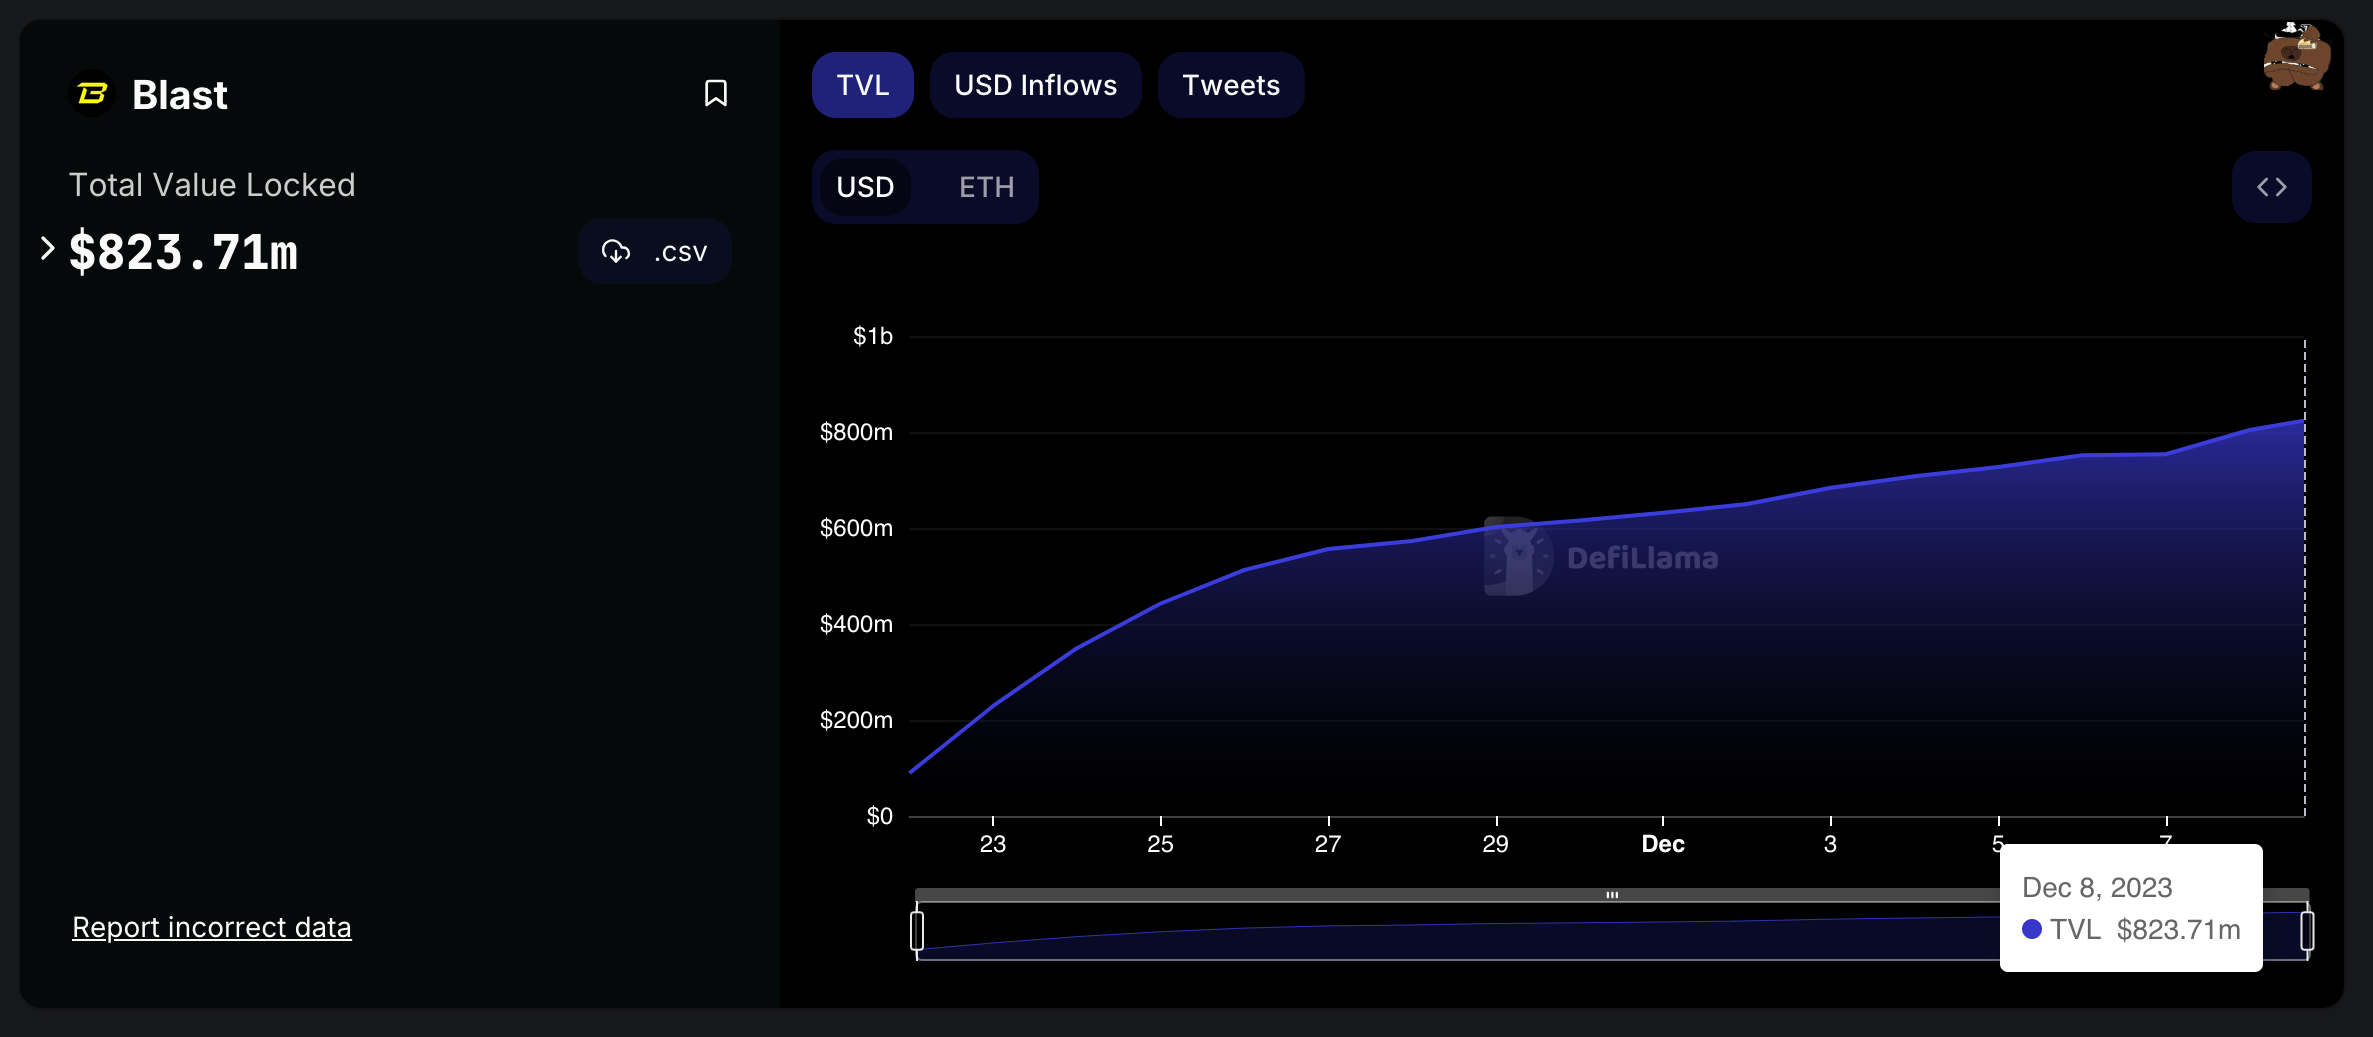Click the range bar's center grip icon
Viewport: 2373px width, 1037px height.
point(1612,895)
